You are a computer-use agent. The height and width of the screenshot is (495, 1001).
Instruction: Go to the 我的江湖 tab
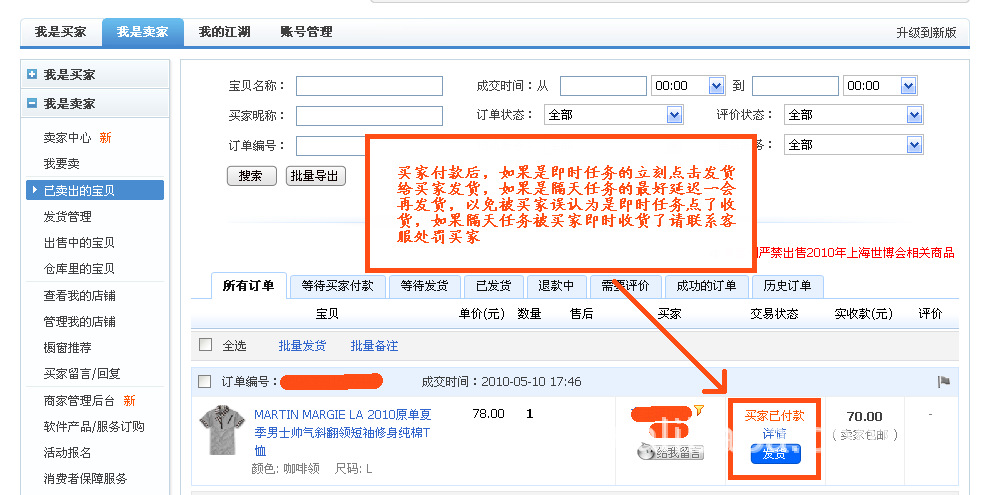click(224, 32)
